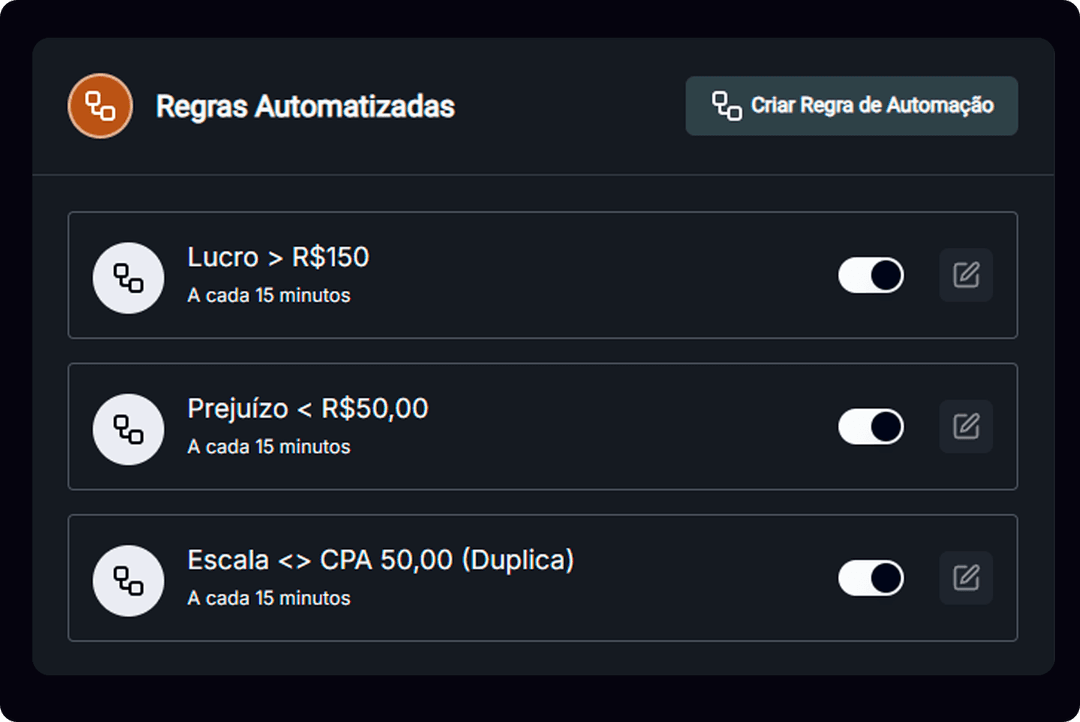Click the orange automation icon in header
The height and width of the screenshot is (722, 1080).
(100, 106)
